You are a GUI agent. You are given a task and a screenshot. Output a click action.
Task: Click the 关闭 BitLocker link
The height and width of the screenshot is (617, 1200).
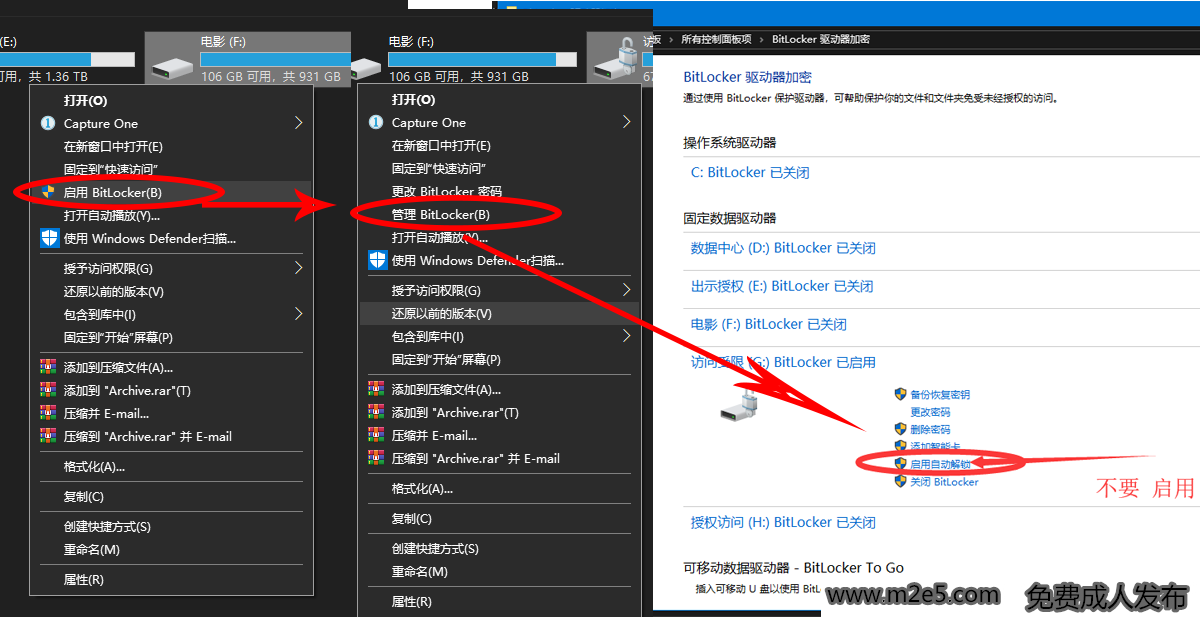coord(944,481)
